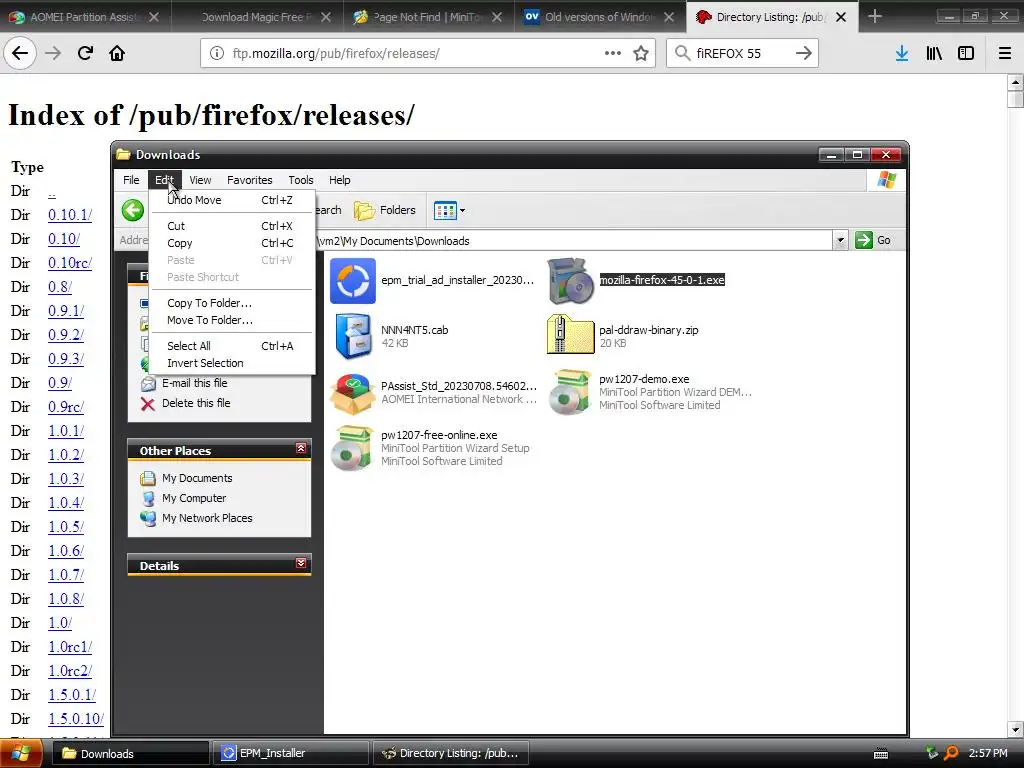Click system tray magnifier icon
This screenshot has height=768, width=1024.
click(952, 754)
